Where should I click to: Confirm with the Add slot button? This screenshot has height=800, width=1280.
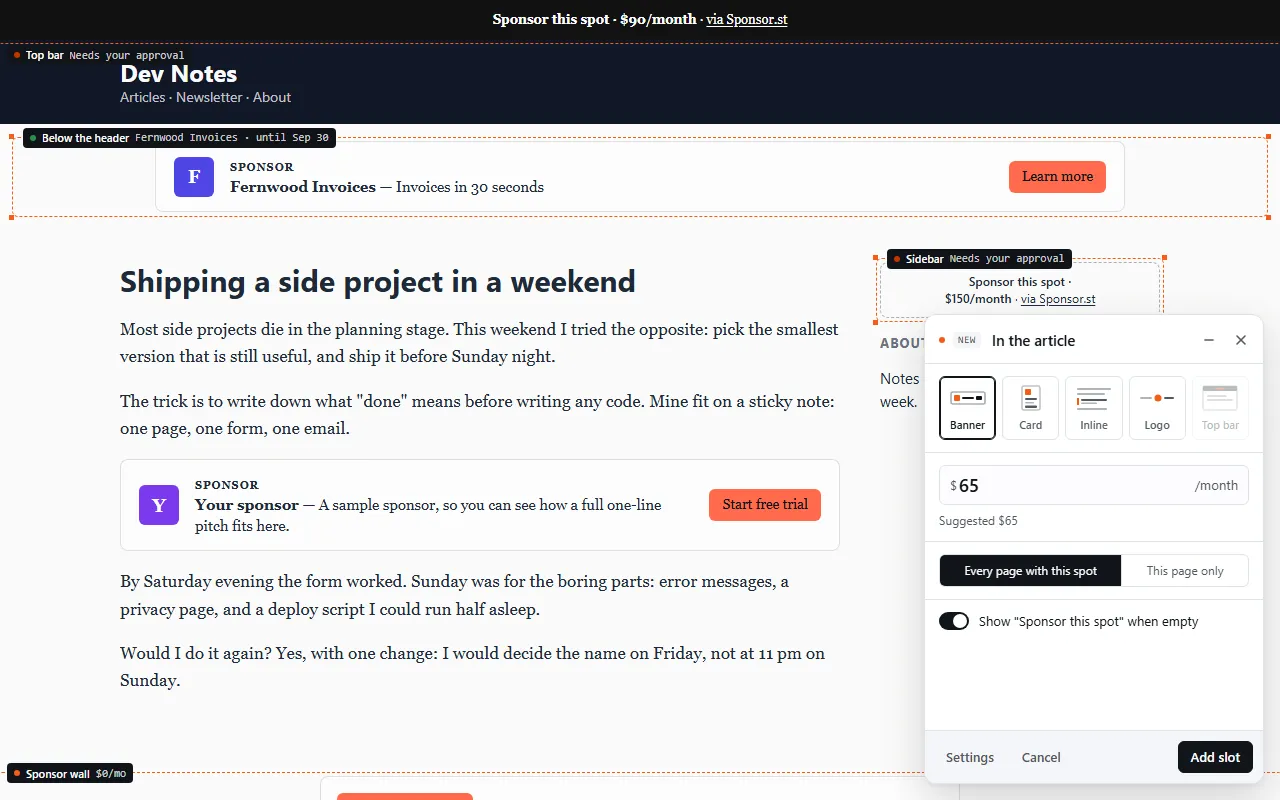tap(1215, 757)
